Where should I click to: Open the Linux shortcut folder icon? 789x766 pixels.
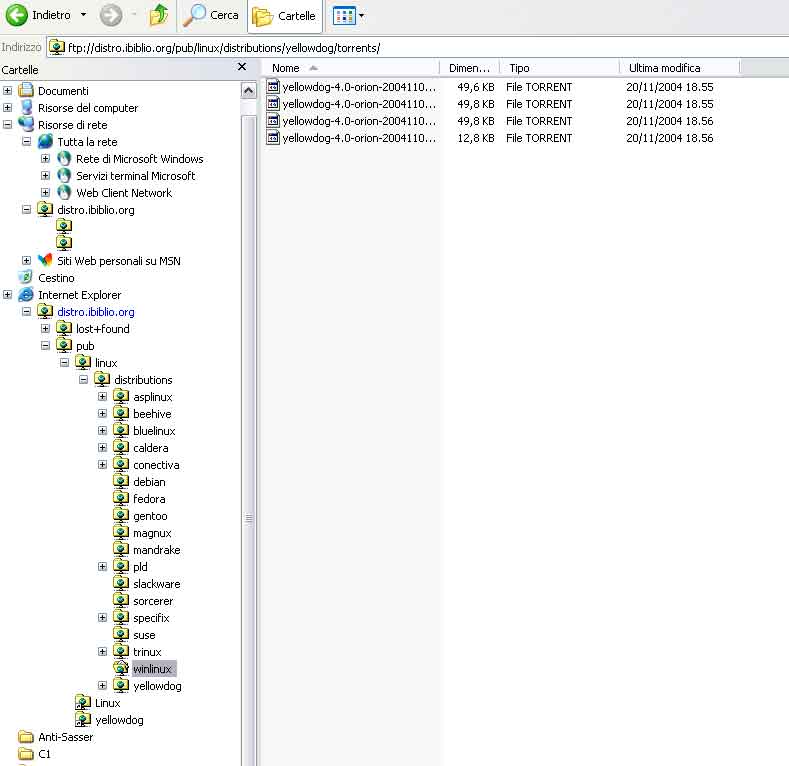point(83,703)
